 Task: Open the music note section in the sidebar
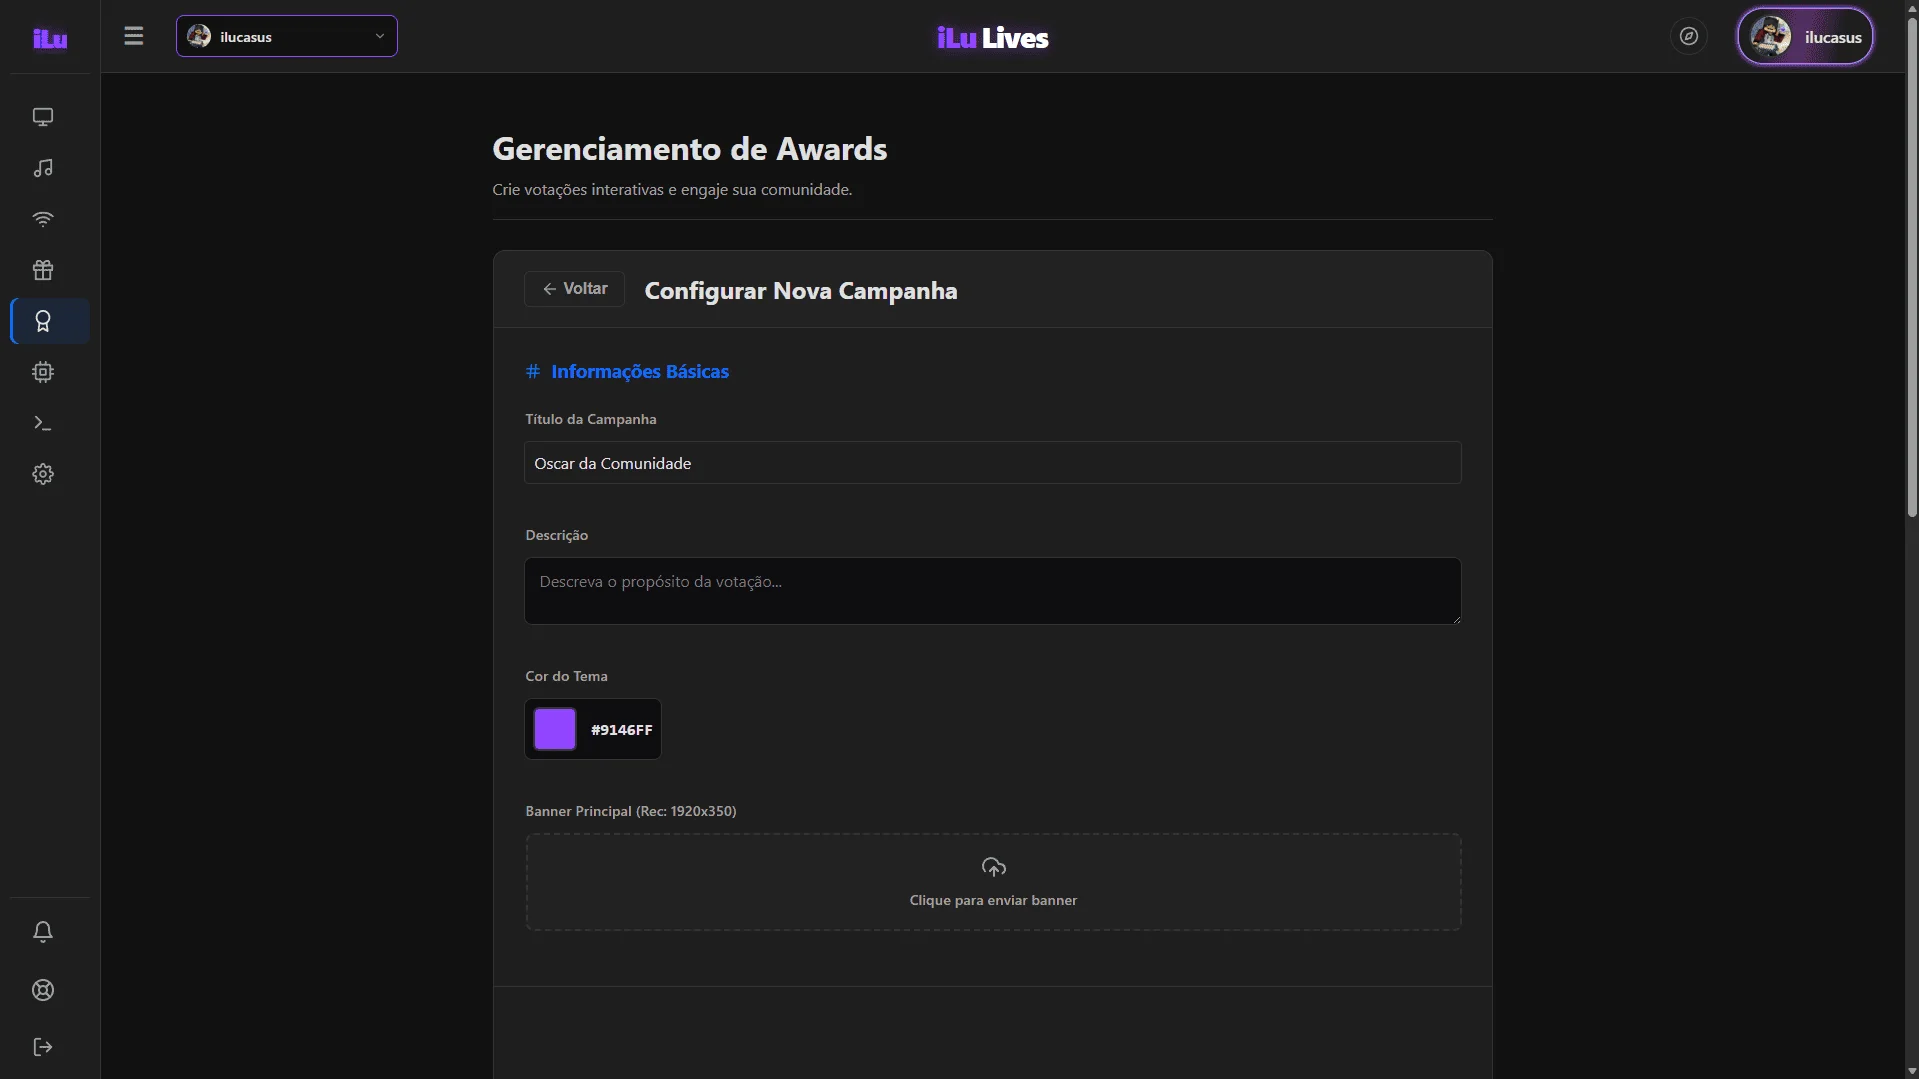click(43, 168)
